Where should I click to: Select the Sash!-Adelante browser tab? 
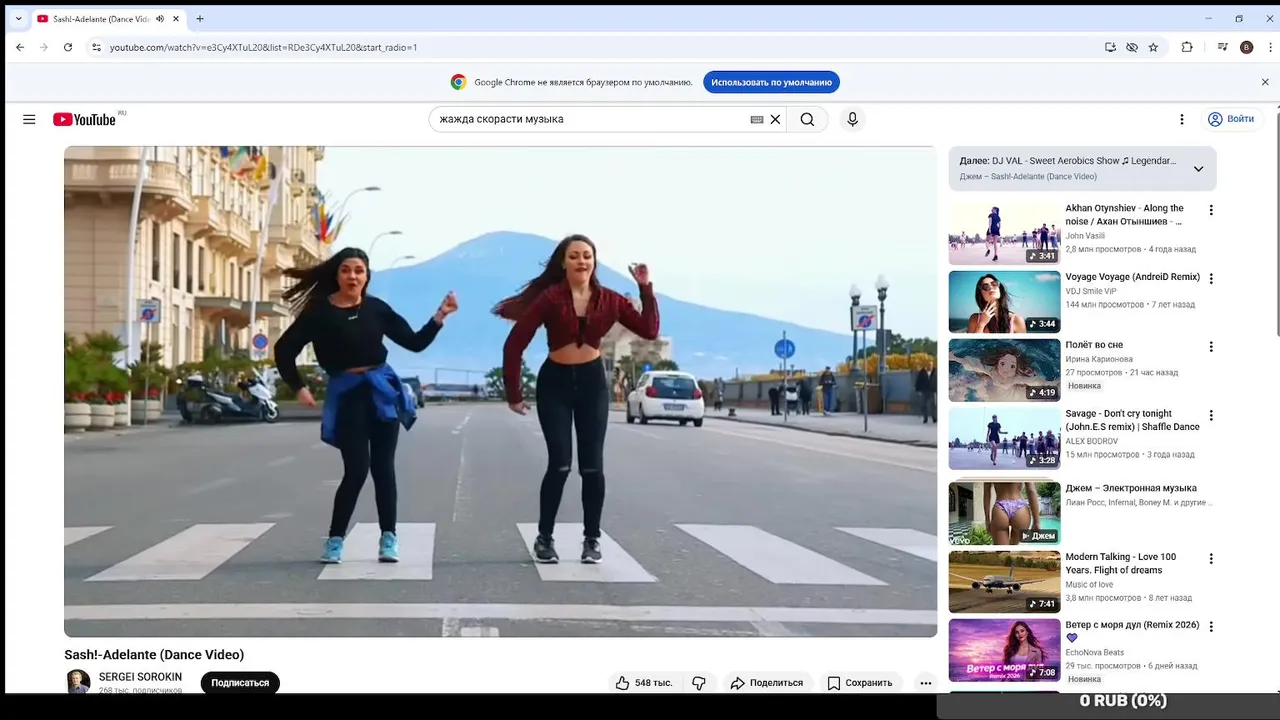click(108, 19)
